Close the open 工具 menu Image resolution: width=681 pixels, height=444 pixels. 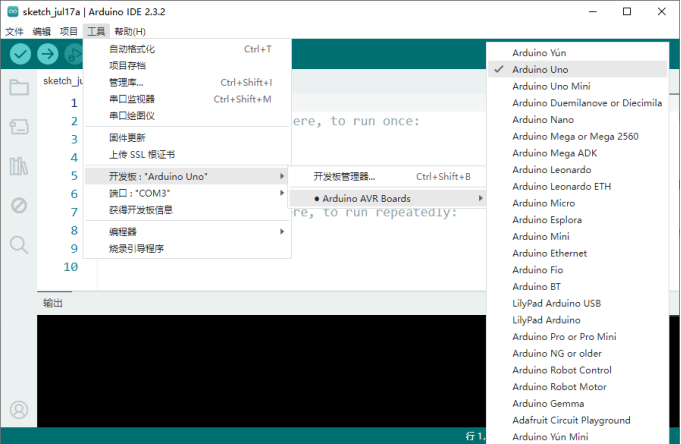(96, 32)
